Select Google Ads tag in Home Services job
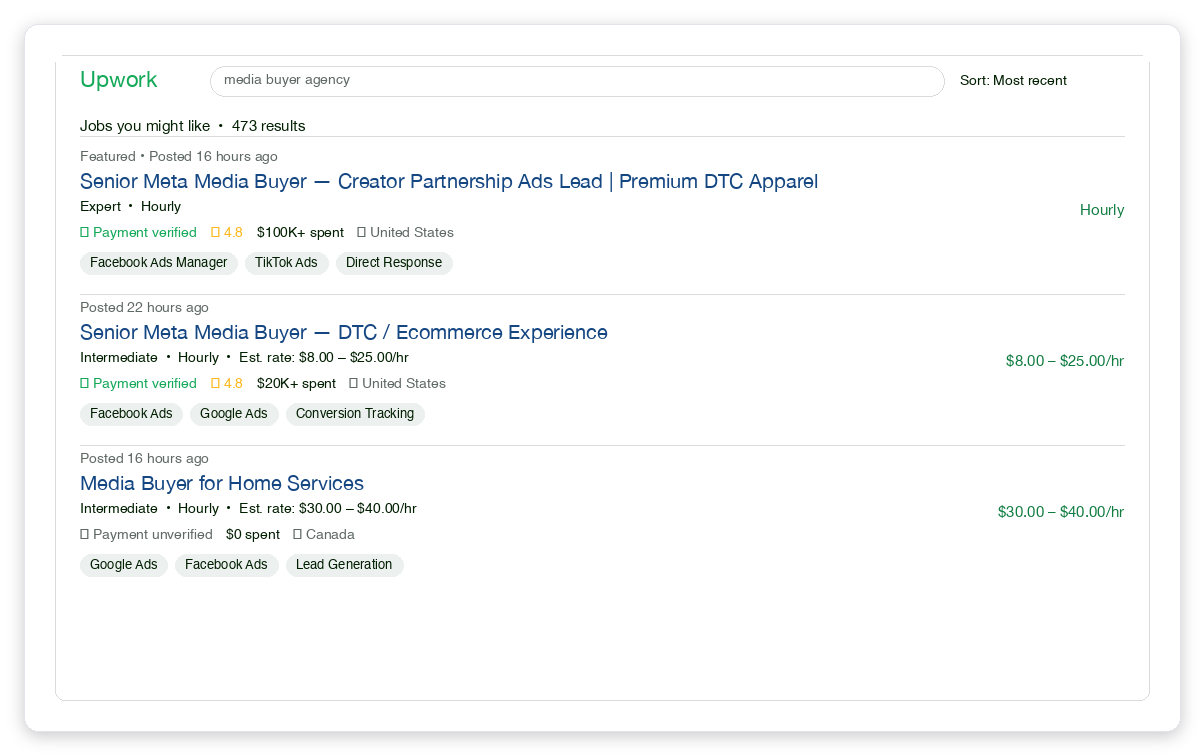1204x755 pixels. pyautogui.click(x=124, y=565)
